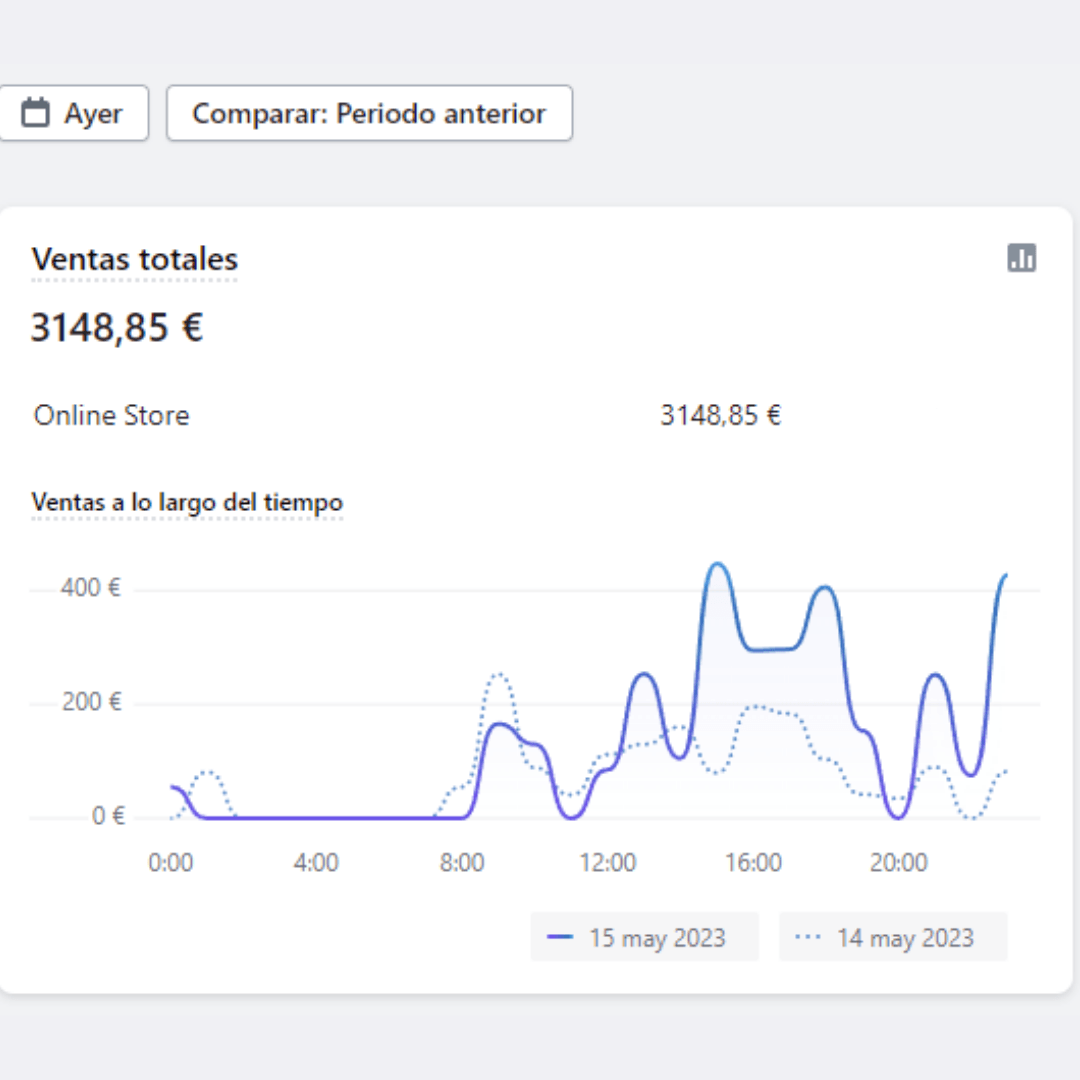Click the dotted line swatch for 14 may
The width and height of the screenshot is (1080, 1080).
807,937
